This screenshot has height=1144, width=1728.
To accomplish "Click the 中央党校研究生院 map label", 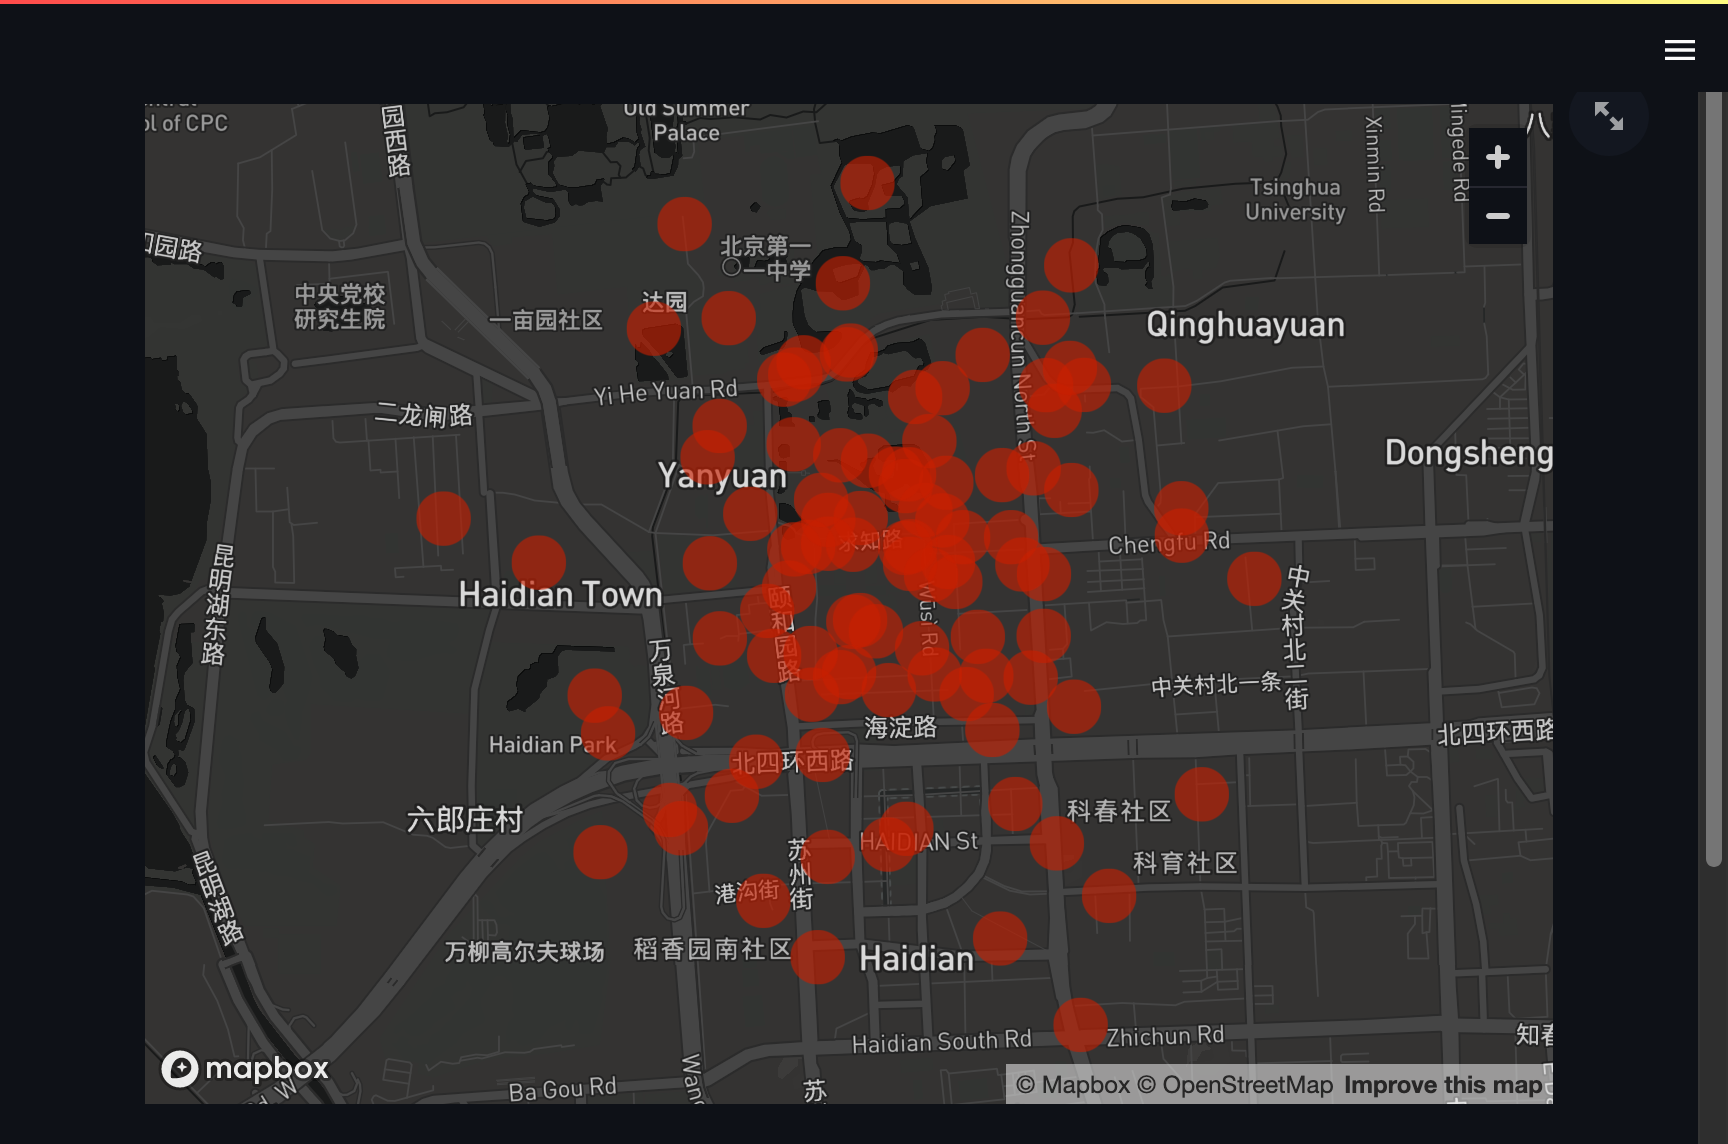I will tap(339, 306).
